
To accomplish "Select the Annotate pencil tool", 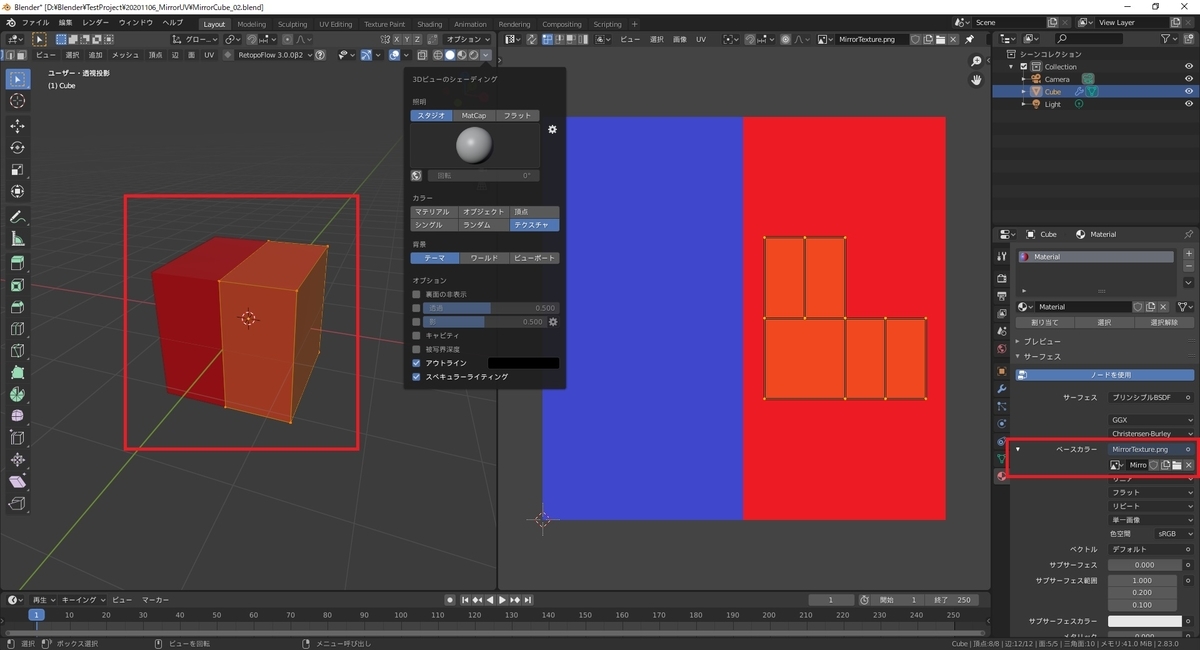I will (x=17, y=217).
